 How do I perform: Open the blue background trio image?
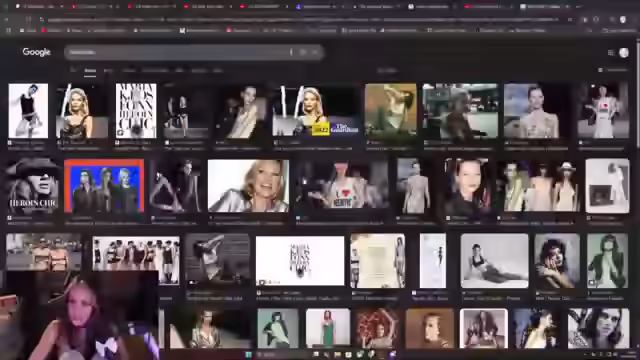[104, 186]
